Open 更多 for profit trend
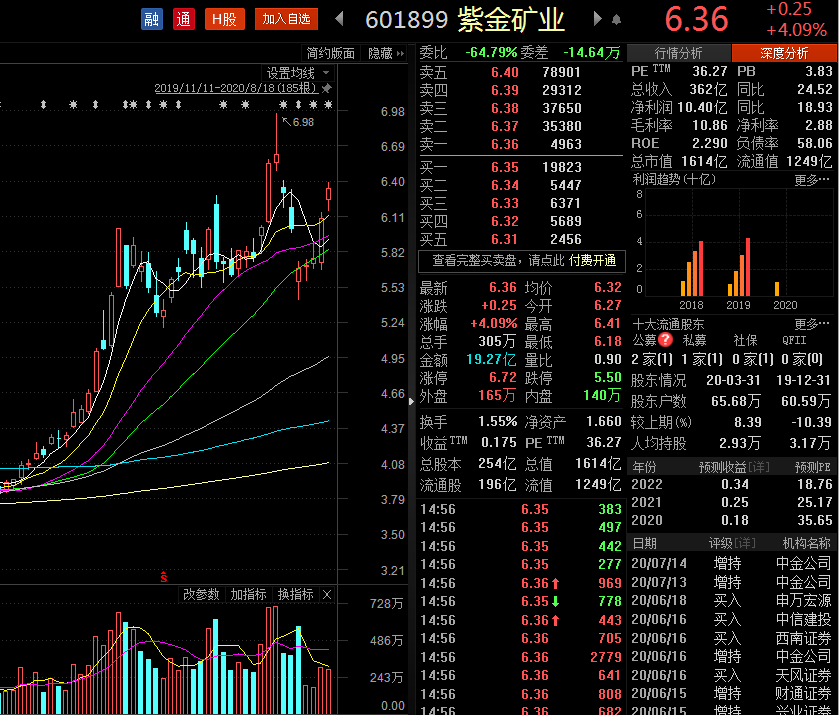The image size is (839, 715). (x=812, y=180)
